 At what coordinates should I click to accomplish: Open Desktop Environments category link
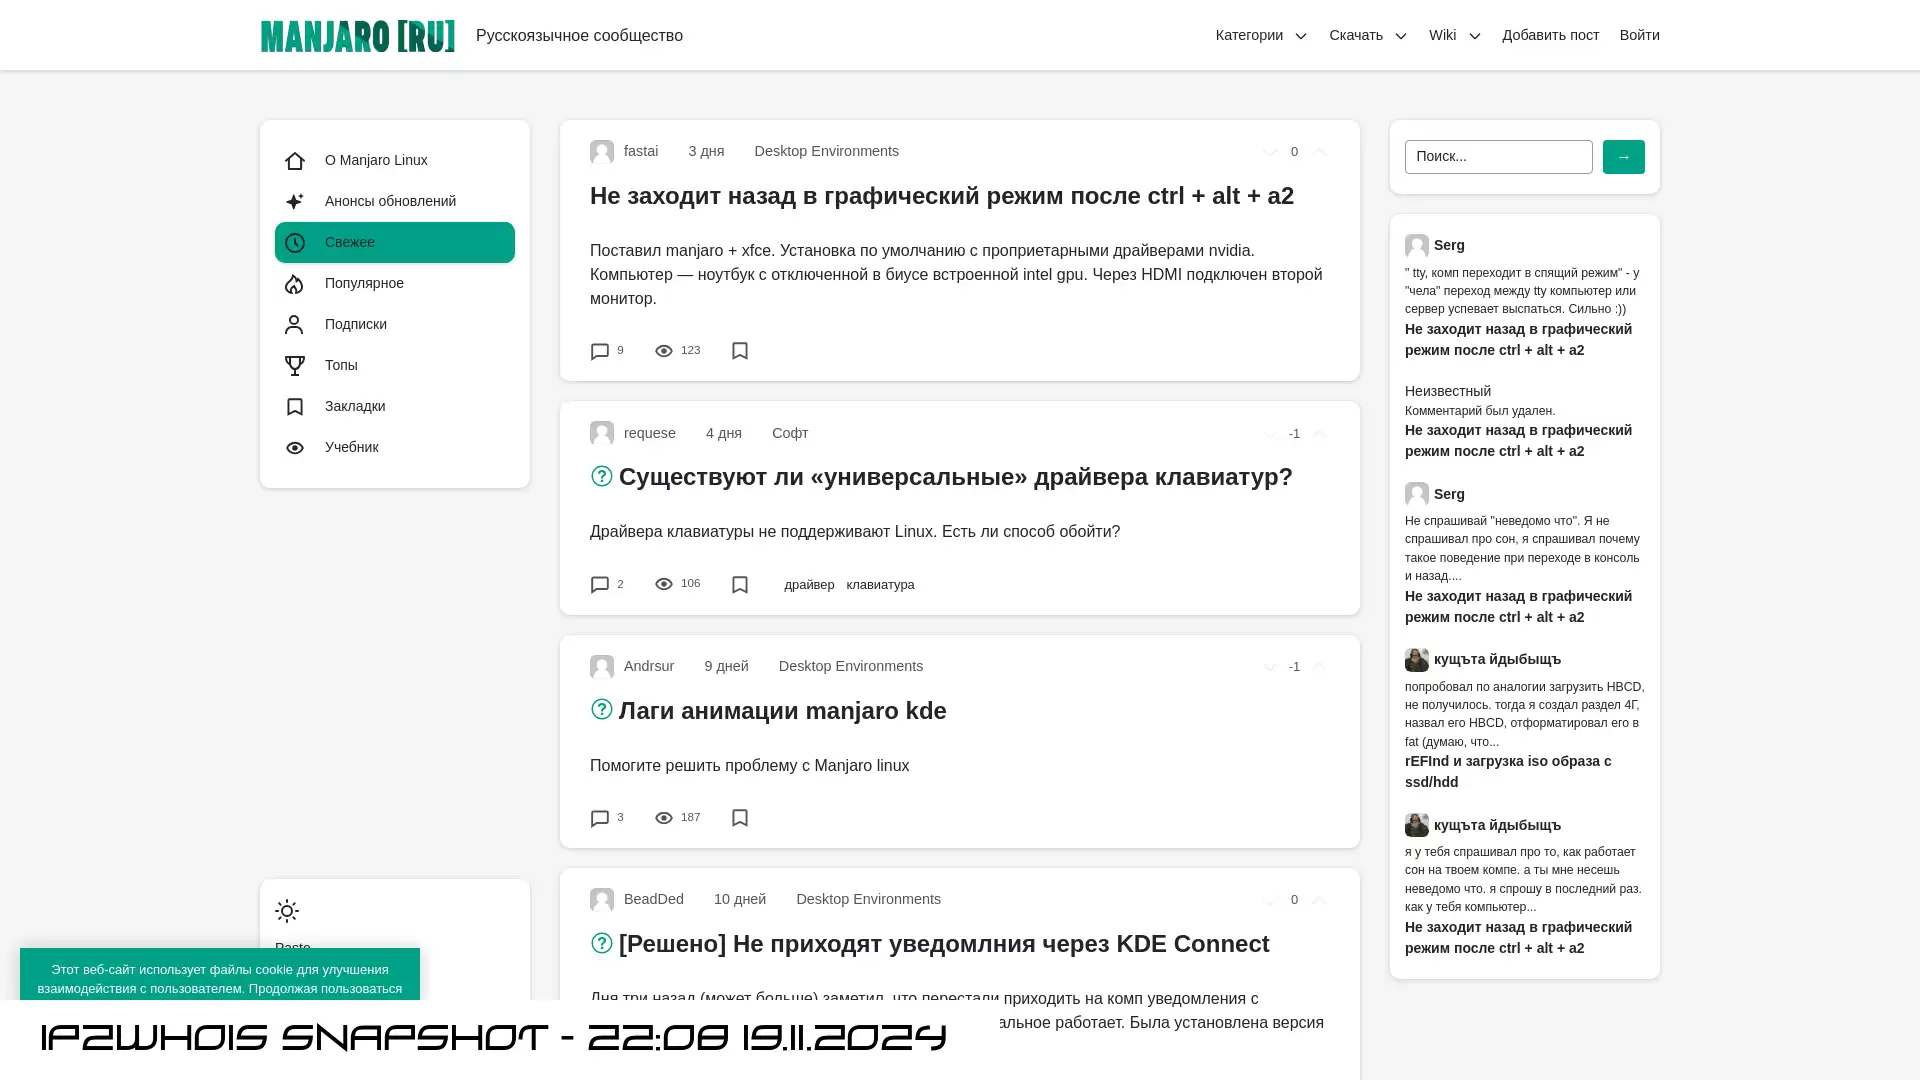tap(827, 150)
